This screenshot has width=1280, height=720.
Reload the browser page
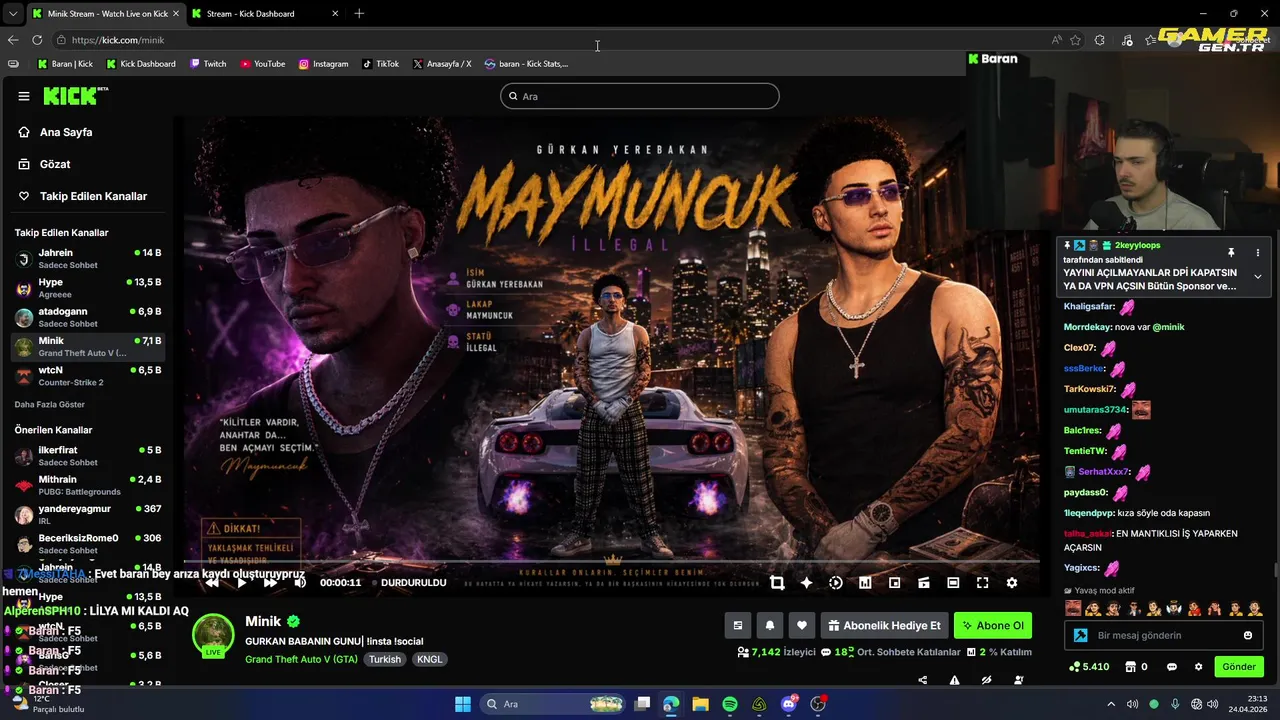click(37, 40)
